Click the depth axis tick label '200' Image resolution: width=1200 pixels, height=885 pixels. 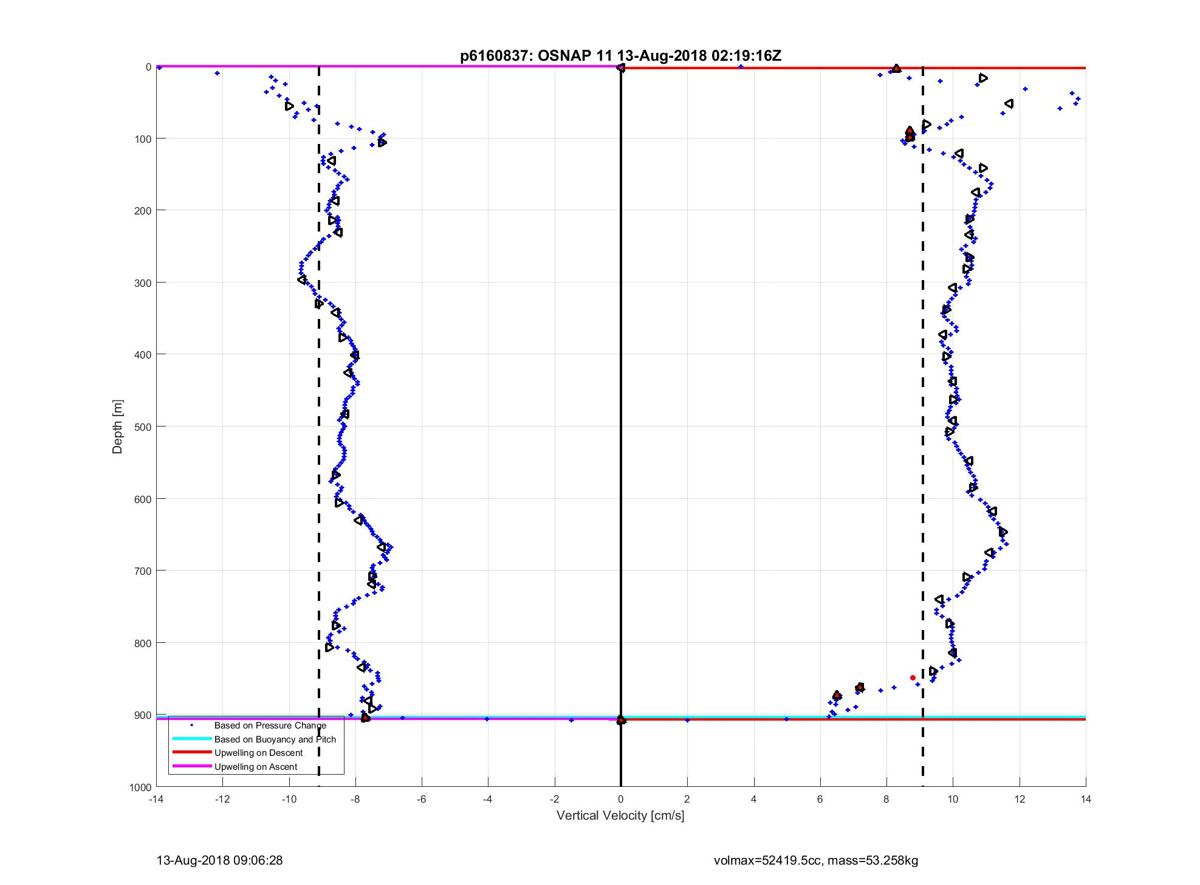click(x=141, y=211)
